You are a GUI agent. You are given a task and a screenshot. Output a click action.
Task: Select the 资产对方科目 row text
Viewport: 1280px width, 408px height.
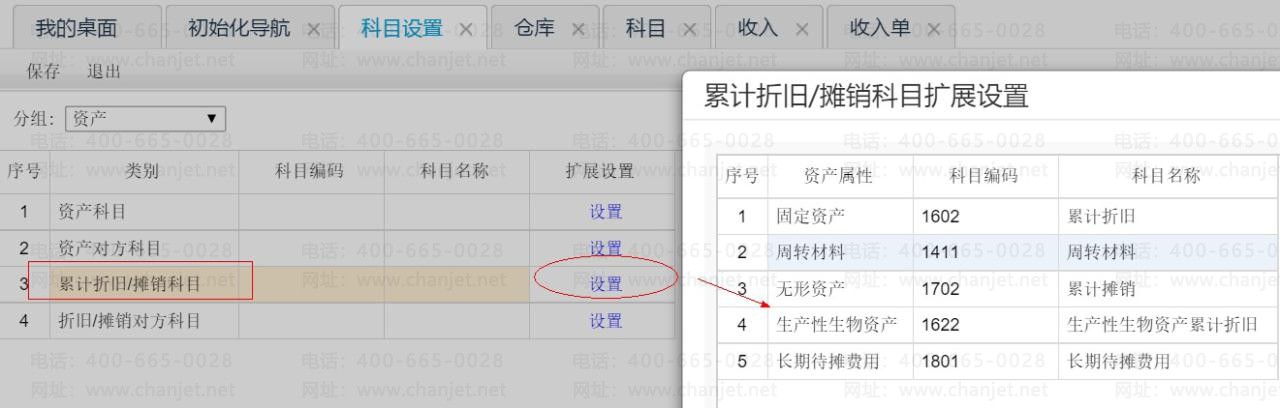(x=109, y=248)
